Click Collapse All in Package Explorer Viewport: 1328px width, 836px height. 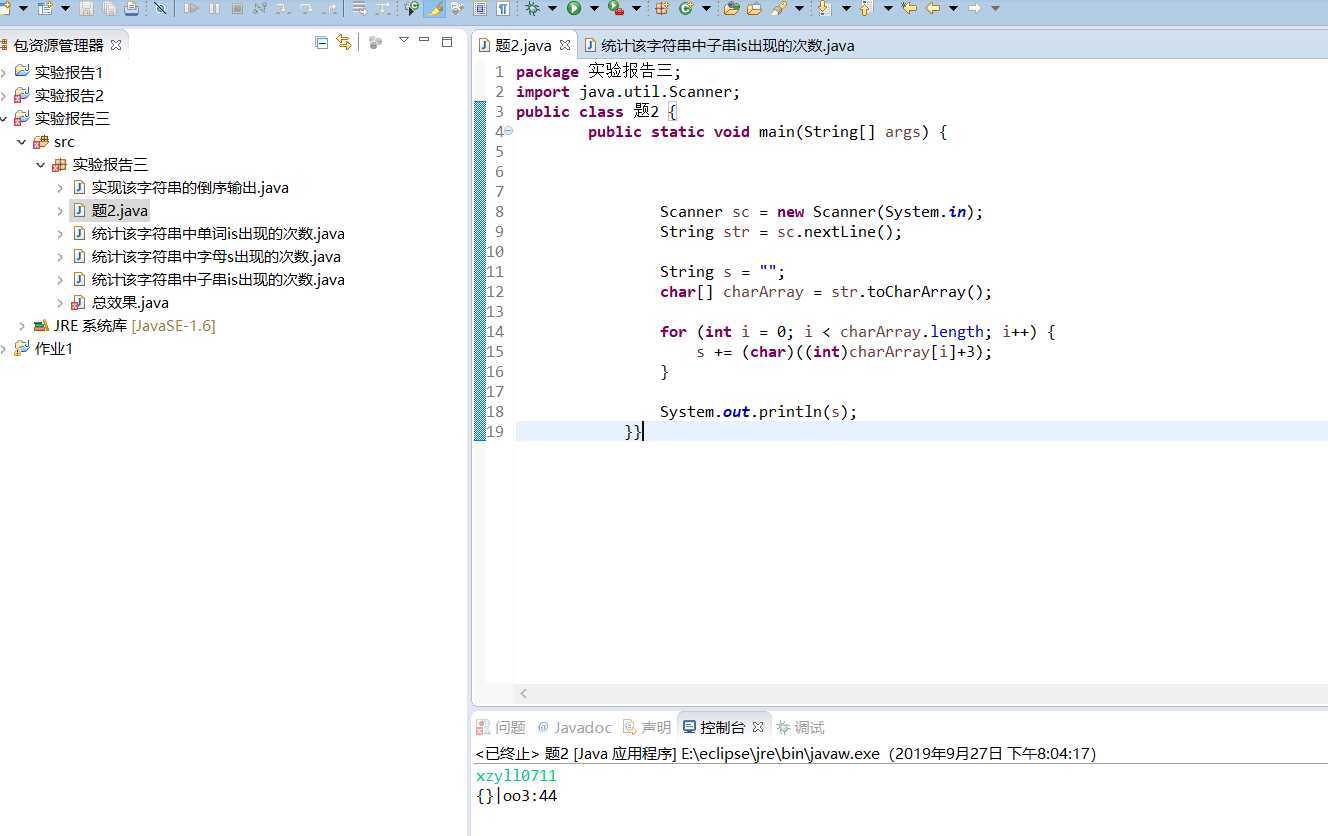point(321,42)
